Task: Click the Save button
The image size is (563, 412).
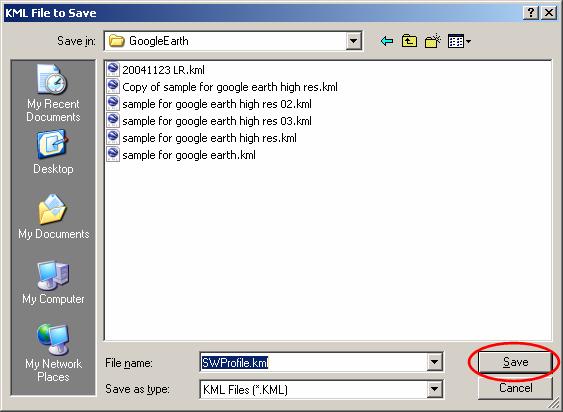Action: pyautogui.click(x=515, y=362)
